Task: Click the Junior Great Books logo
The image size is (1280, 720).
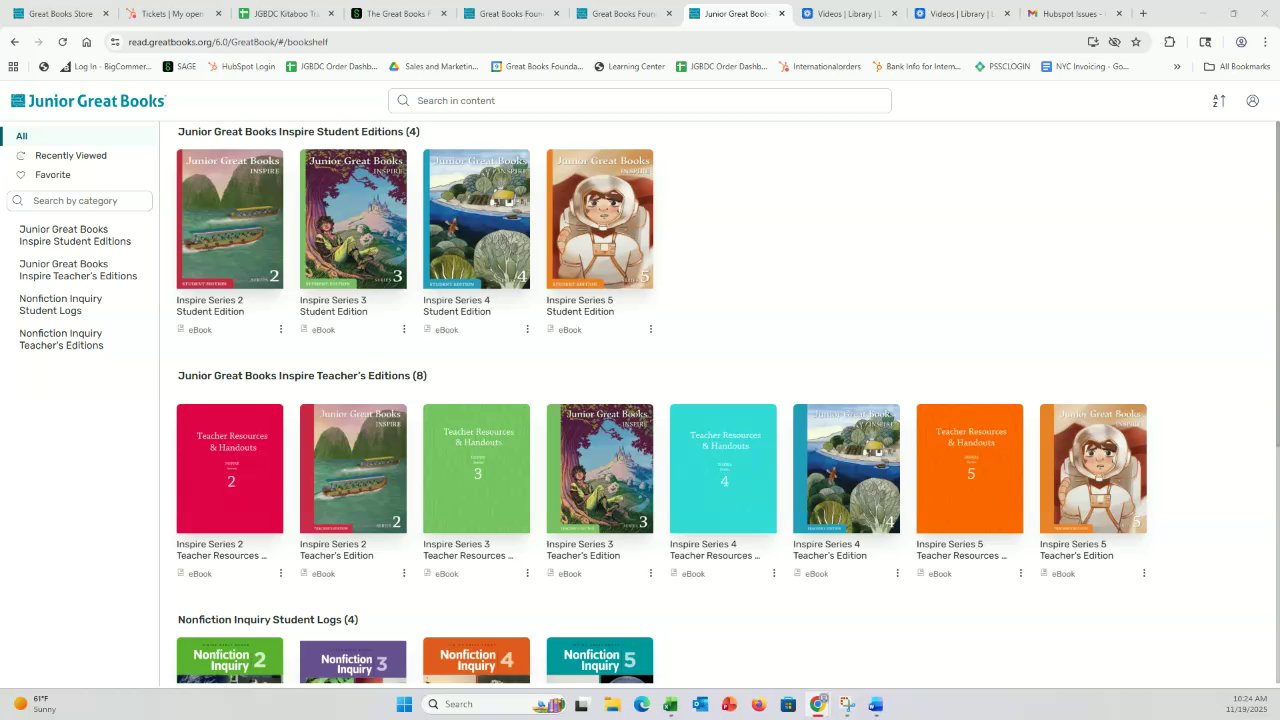Action: [x=88, y=101]
